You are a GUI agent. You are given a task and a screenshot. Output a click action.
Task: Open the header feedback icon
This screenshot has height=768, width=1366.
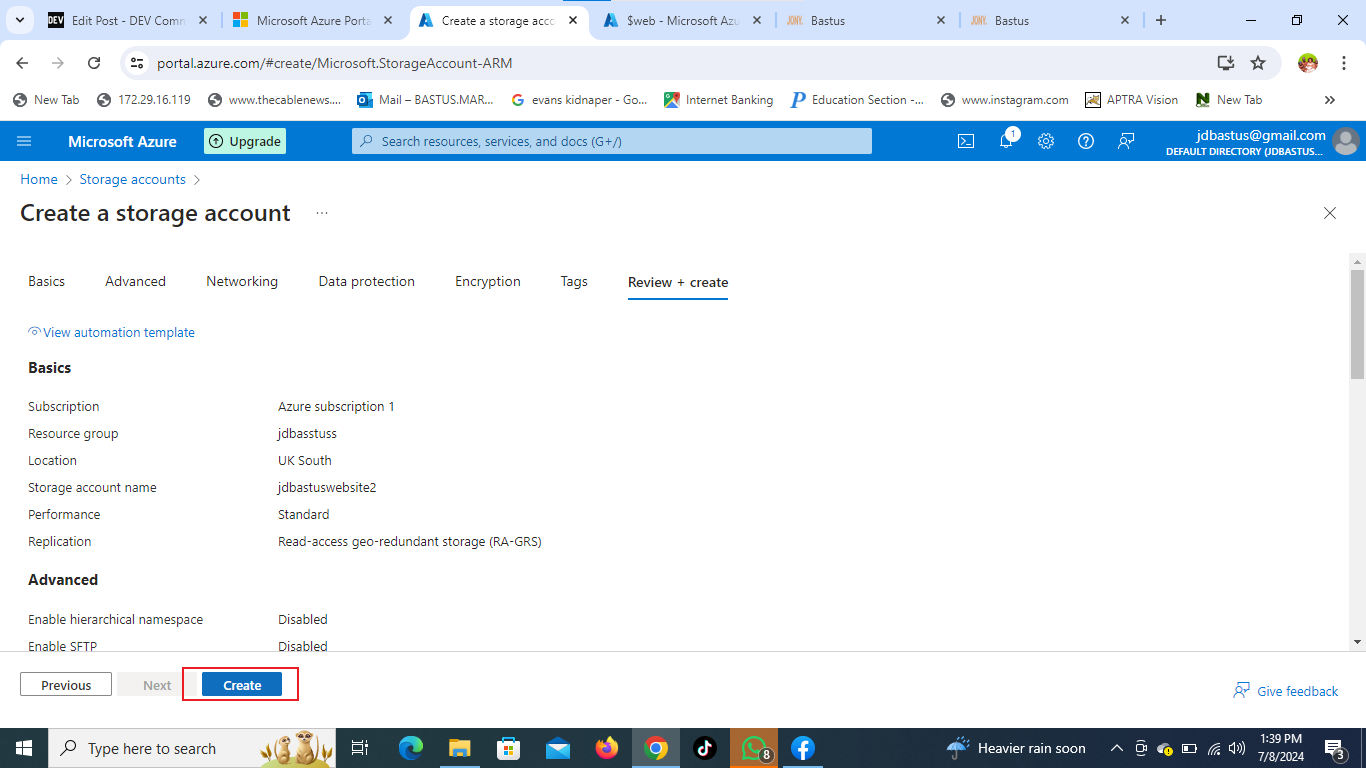pos(1126,141)
